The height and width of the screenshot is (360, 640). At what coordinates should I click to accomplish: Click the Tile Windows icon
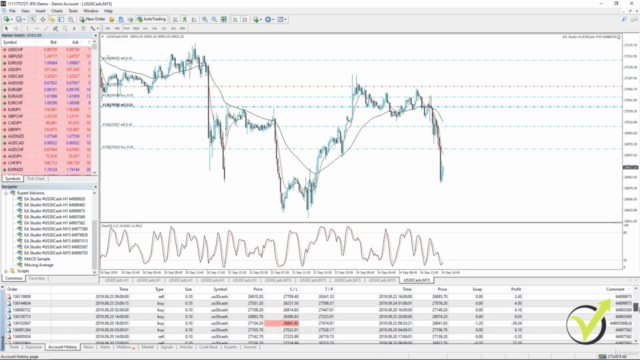(224, 19)
